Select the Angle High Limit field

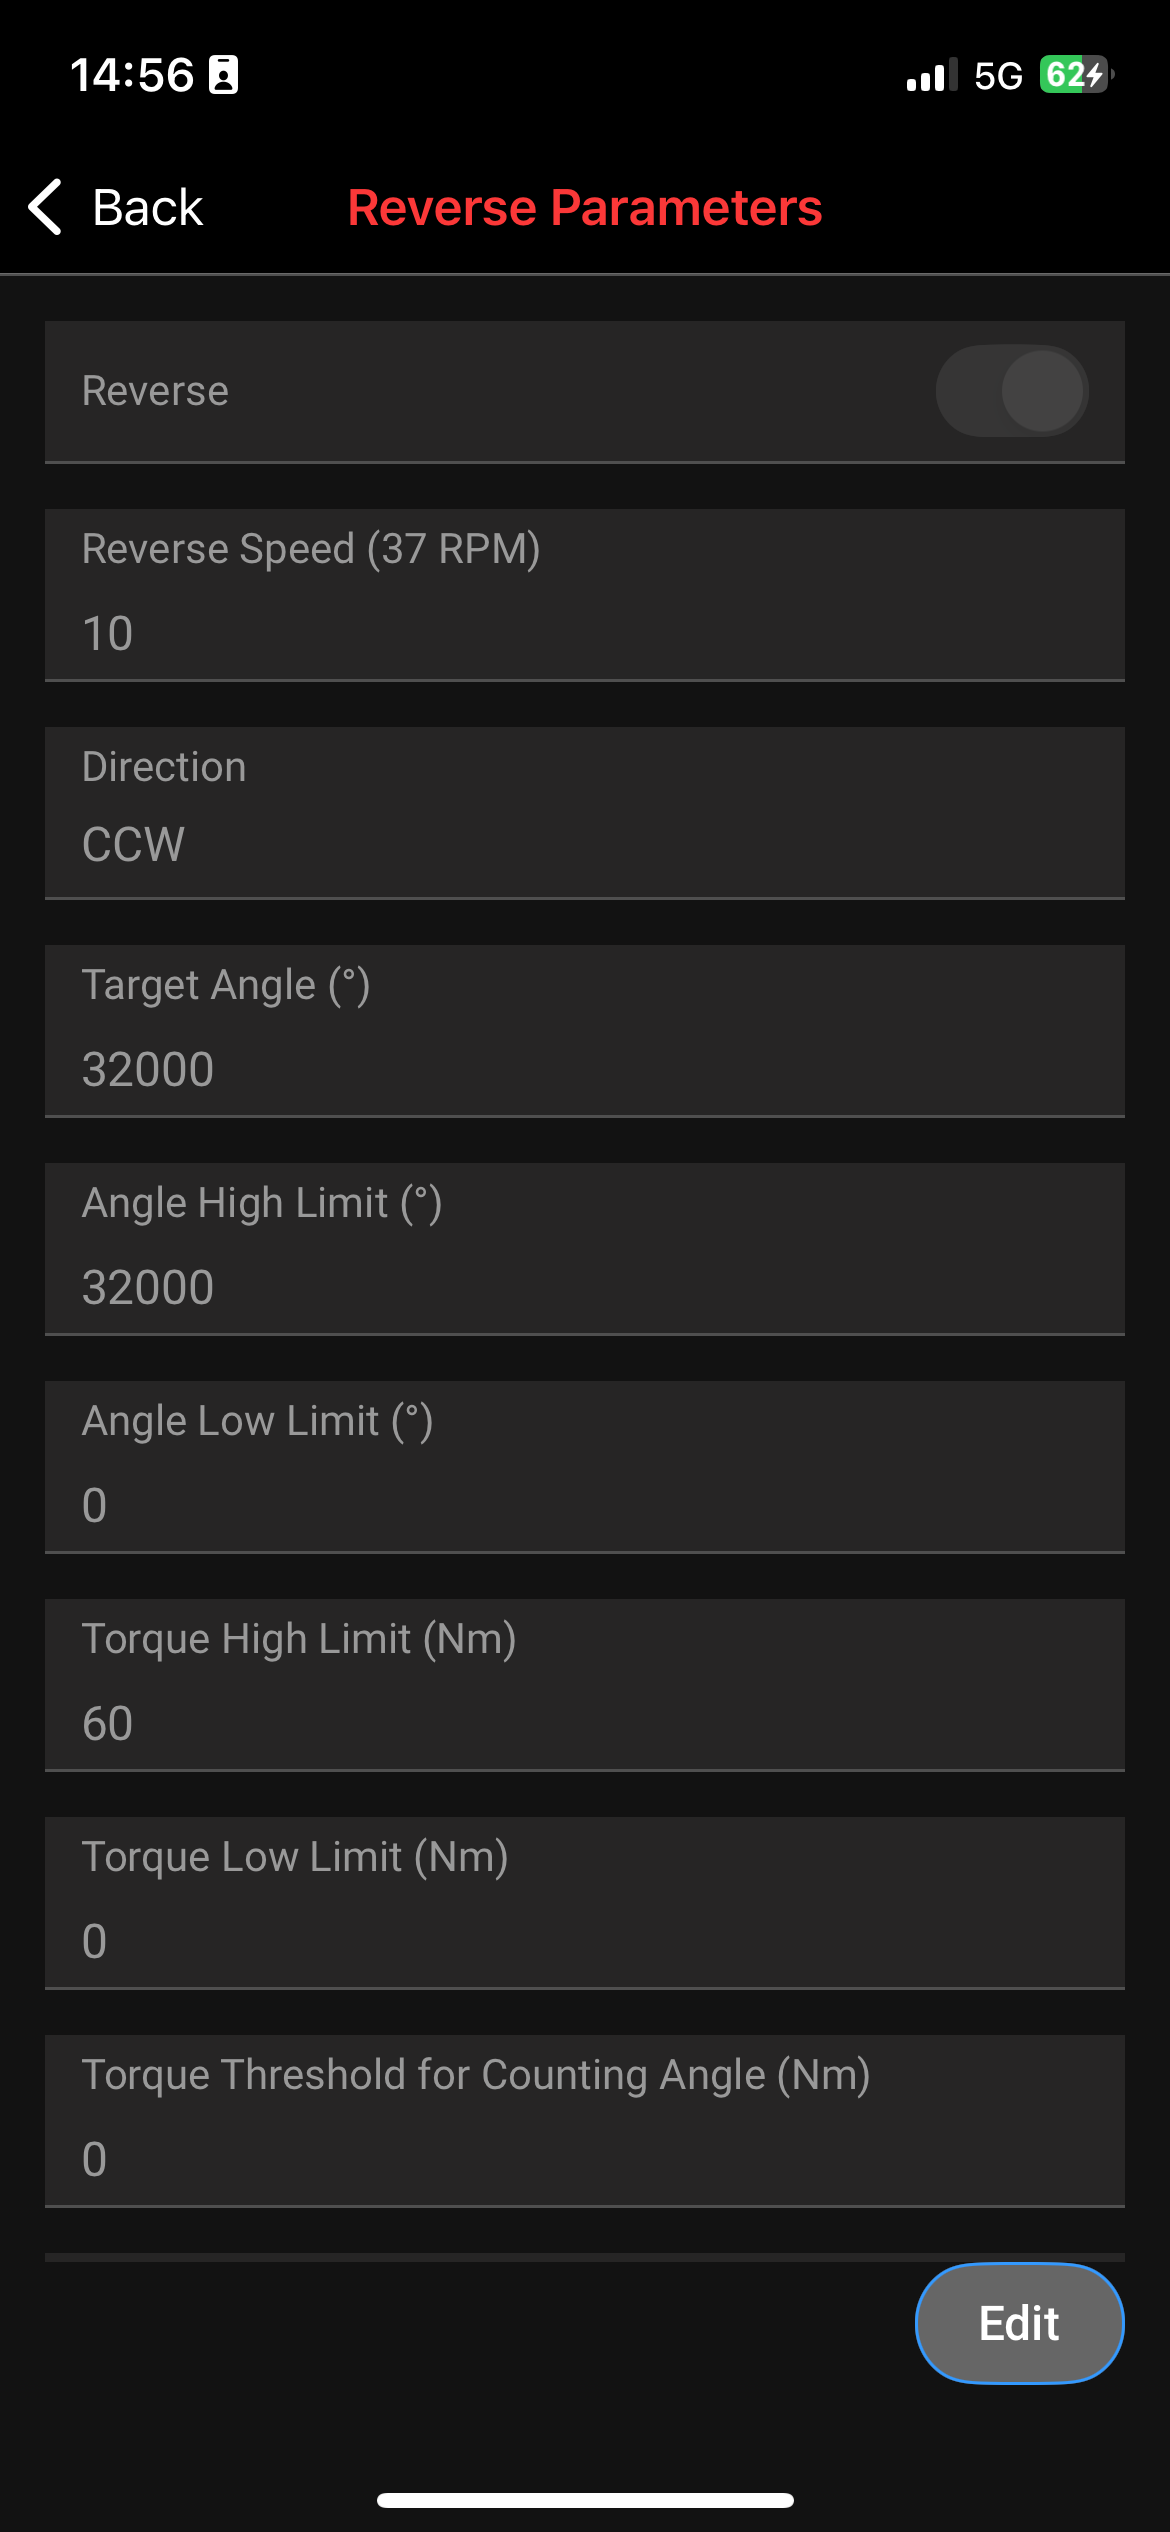(584, 1286)
